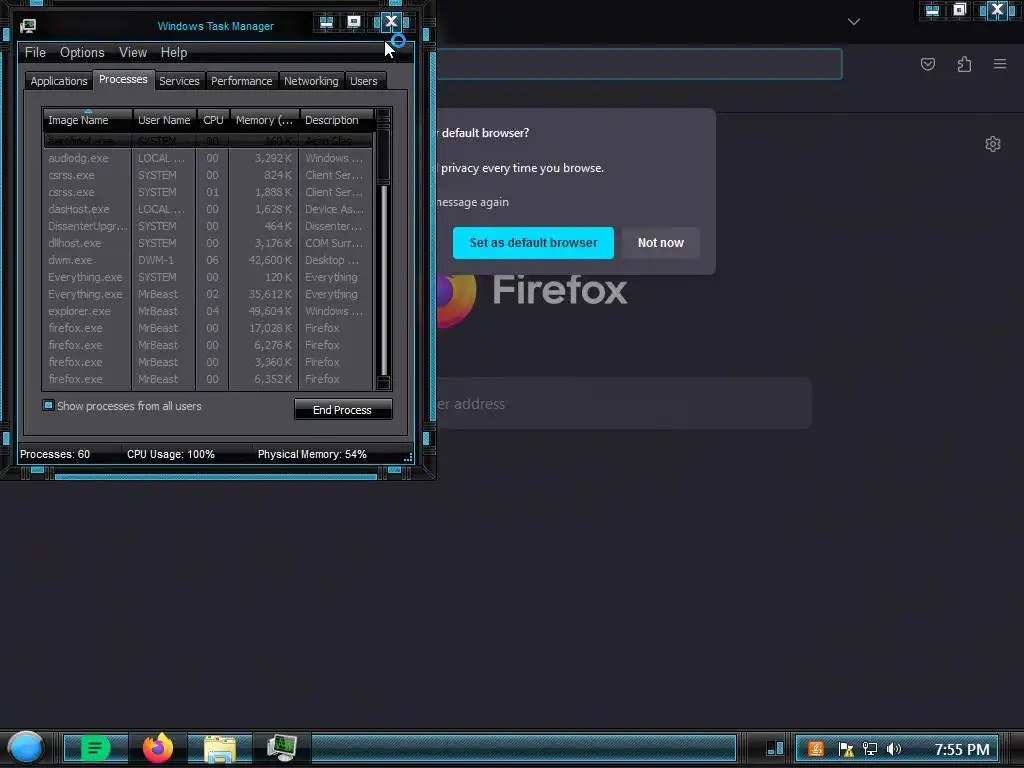Click Not now in Firefox prompt

pos(661,242)
